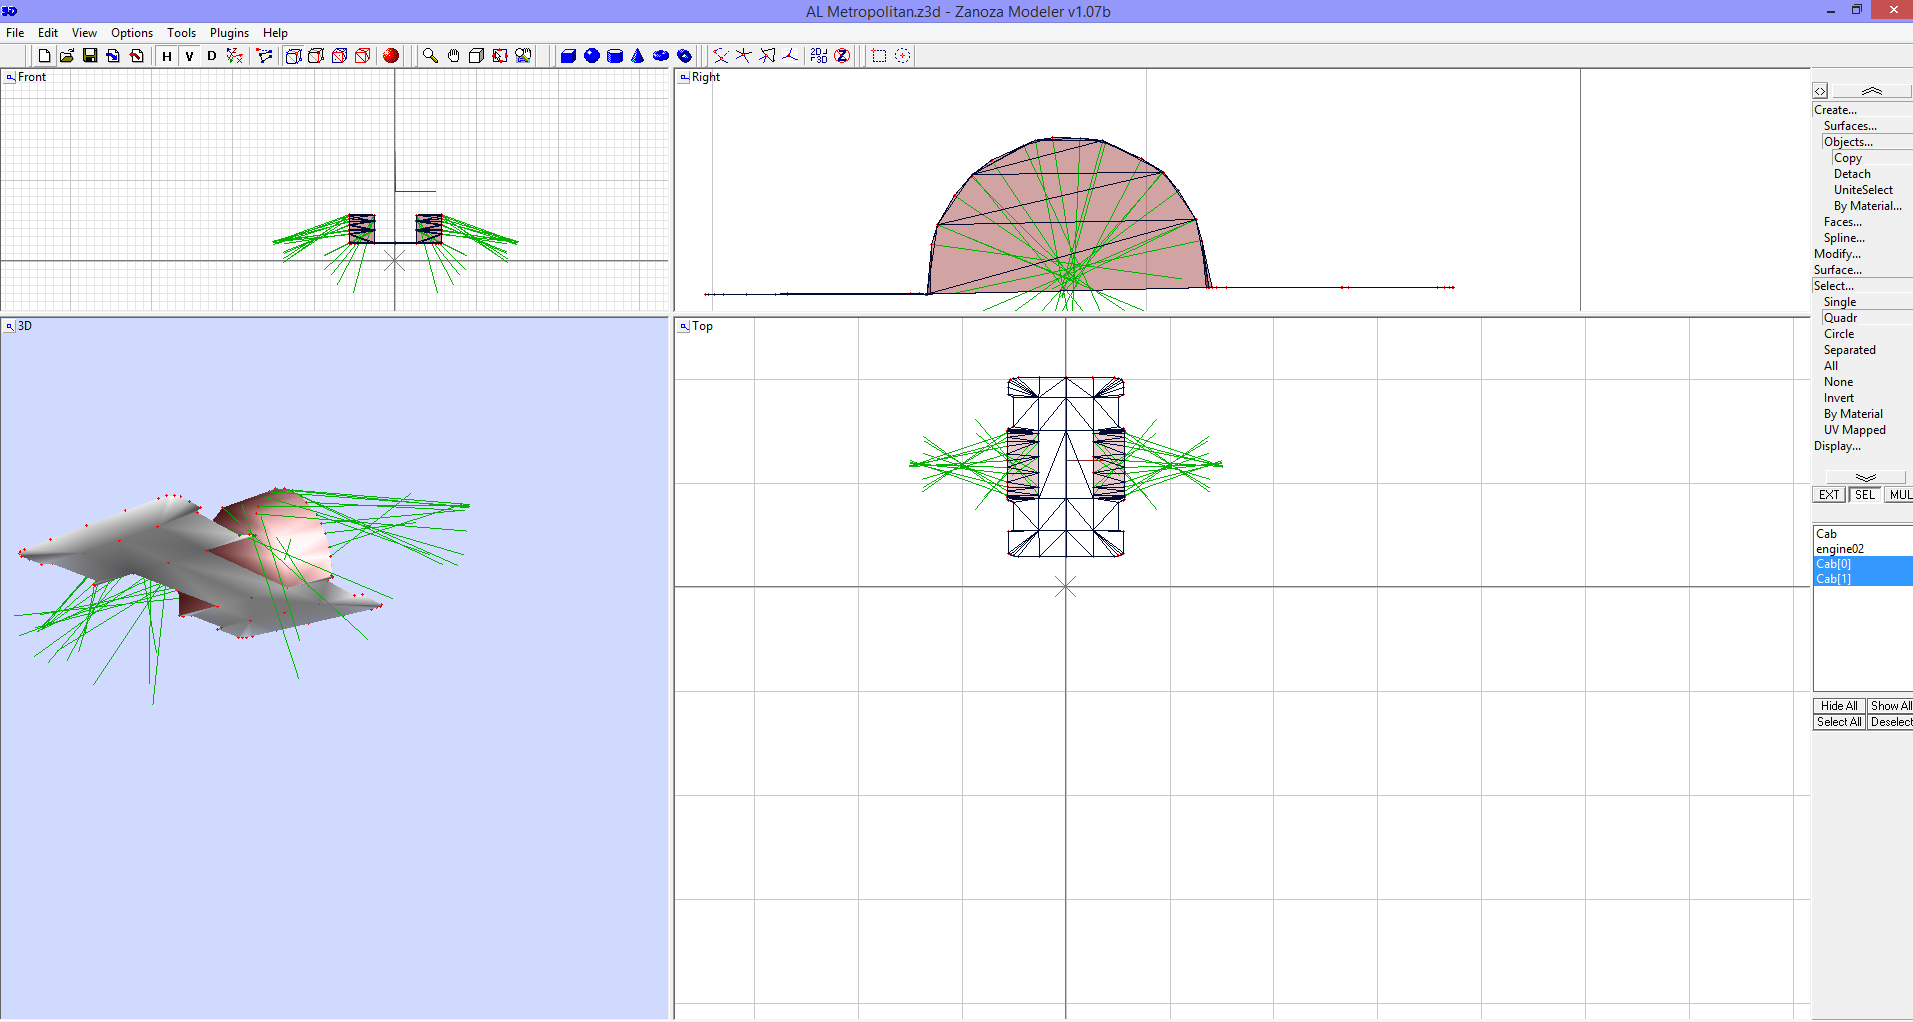This screenshot has height=1022, width=1913.
Task: Click the Hide All button
Action: pyautogui.click(x=1838, y=705)
